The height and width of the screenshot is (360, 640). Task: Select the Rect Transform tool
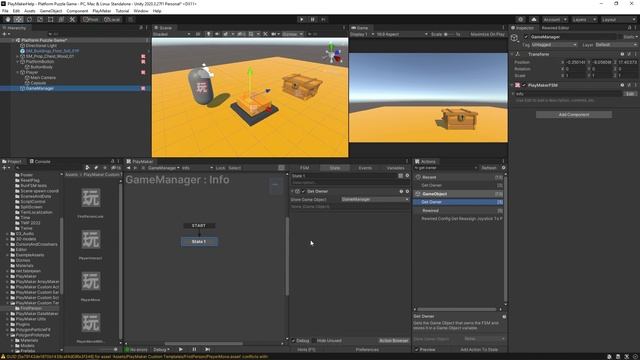click(51, 19)
